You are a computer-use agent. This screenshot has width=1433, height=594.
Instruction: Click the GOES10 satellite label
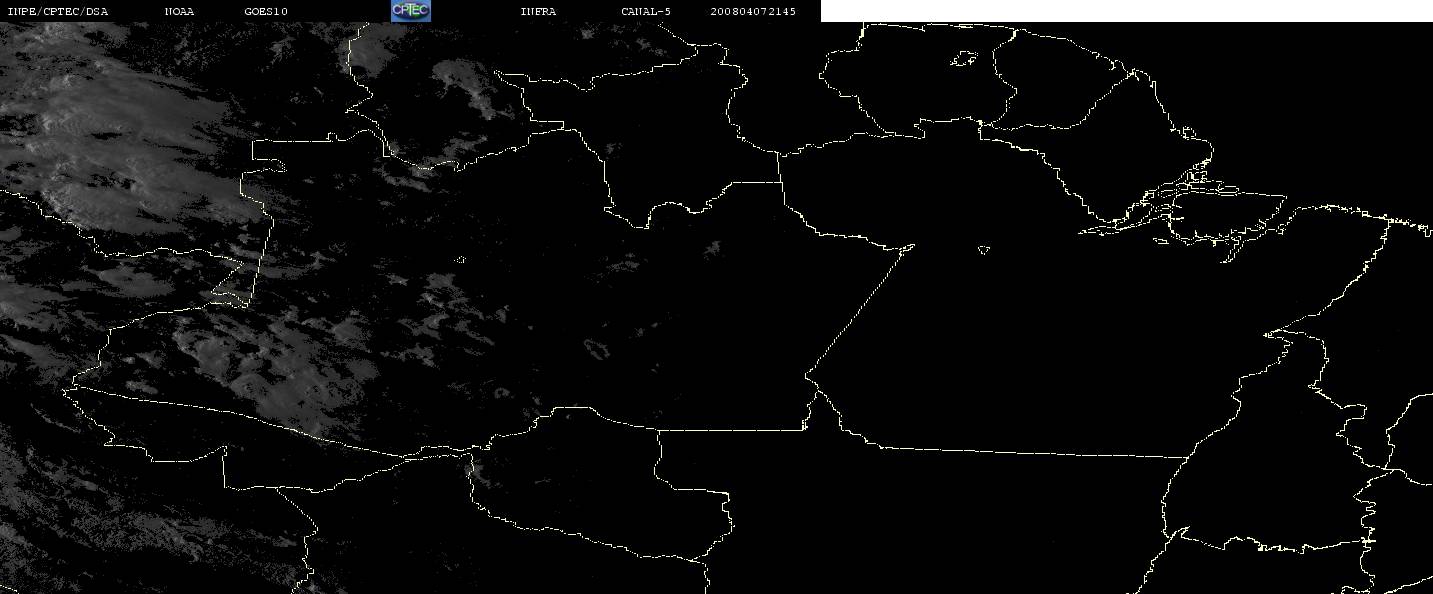point(266,11)
